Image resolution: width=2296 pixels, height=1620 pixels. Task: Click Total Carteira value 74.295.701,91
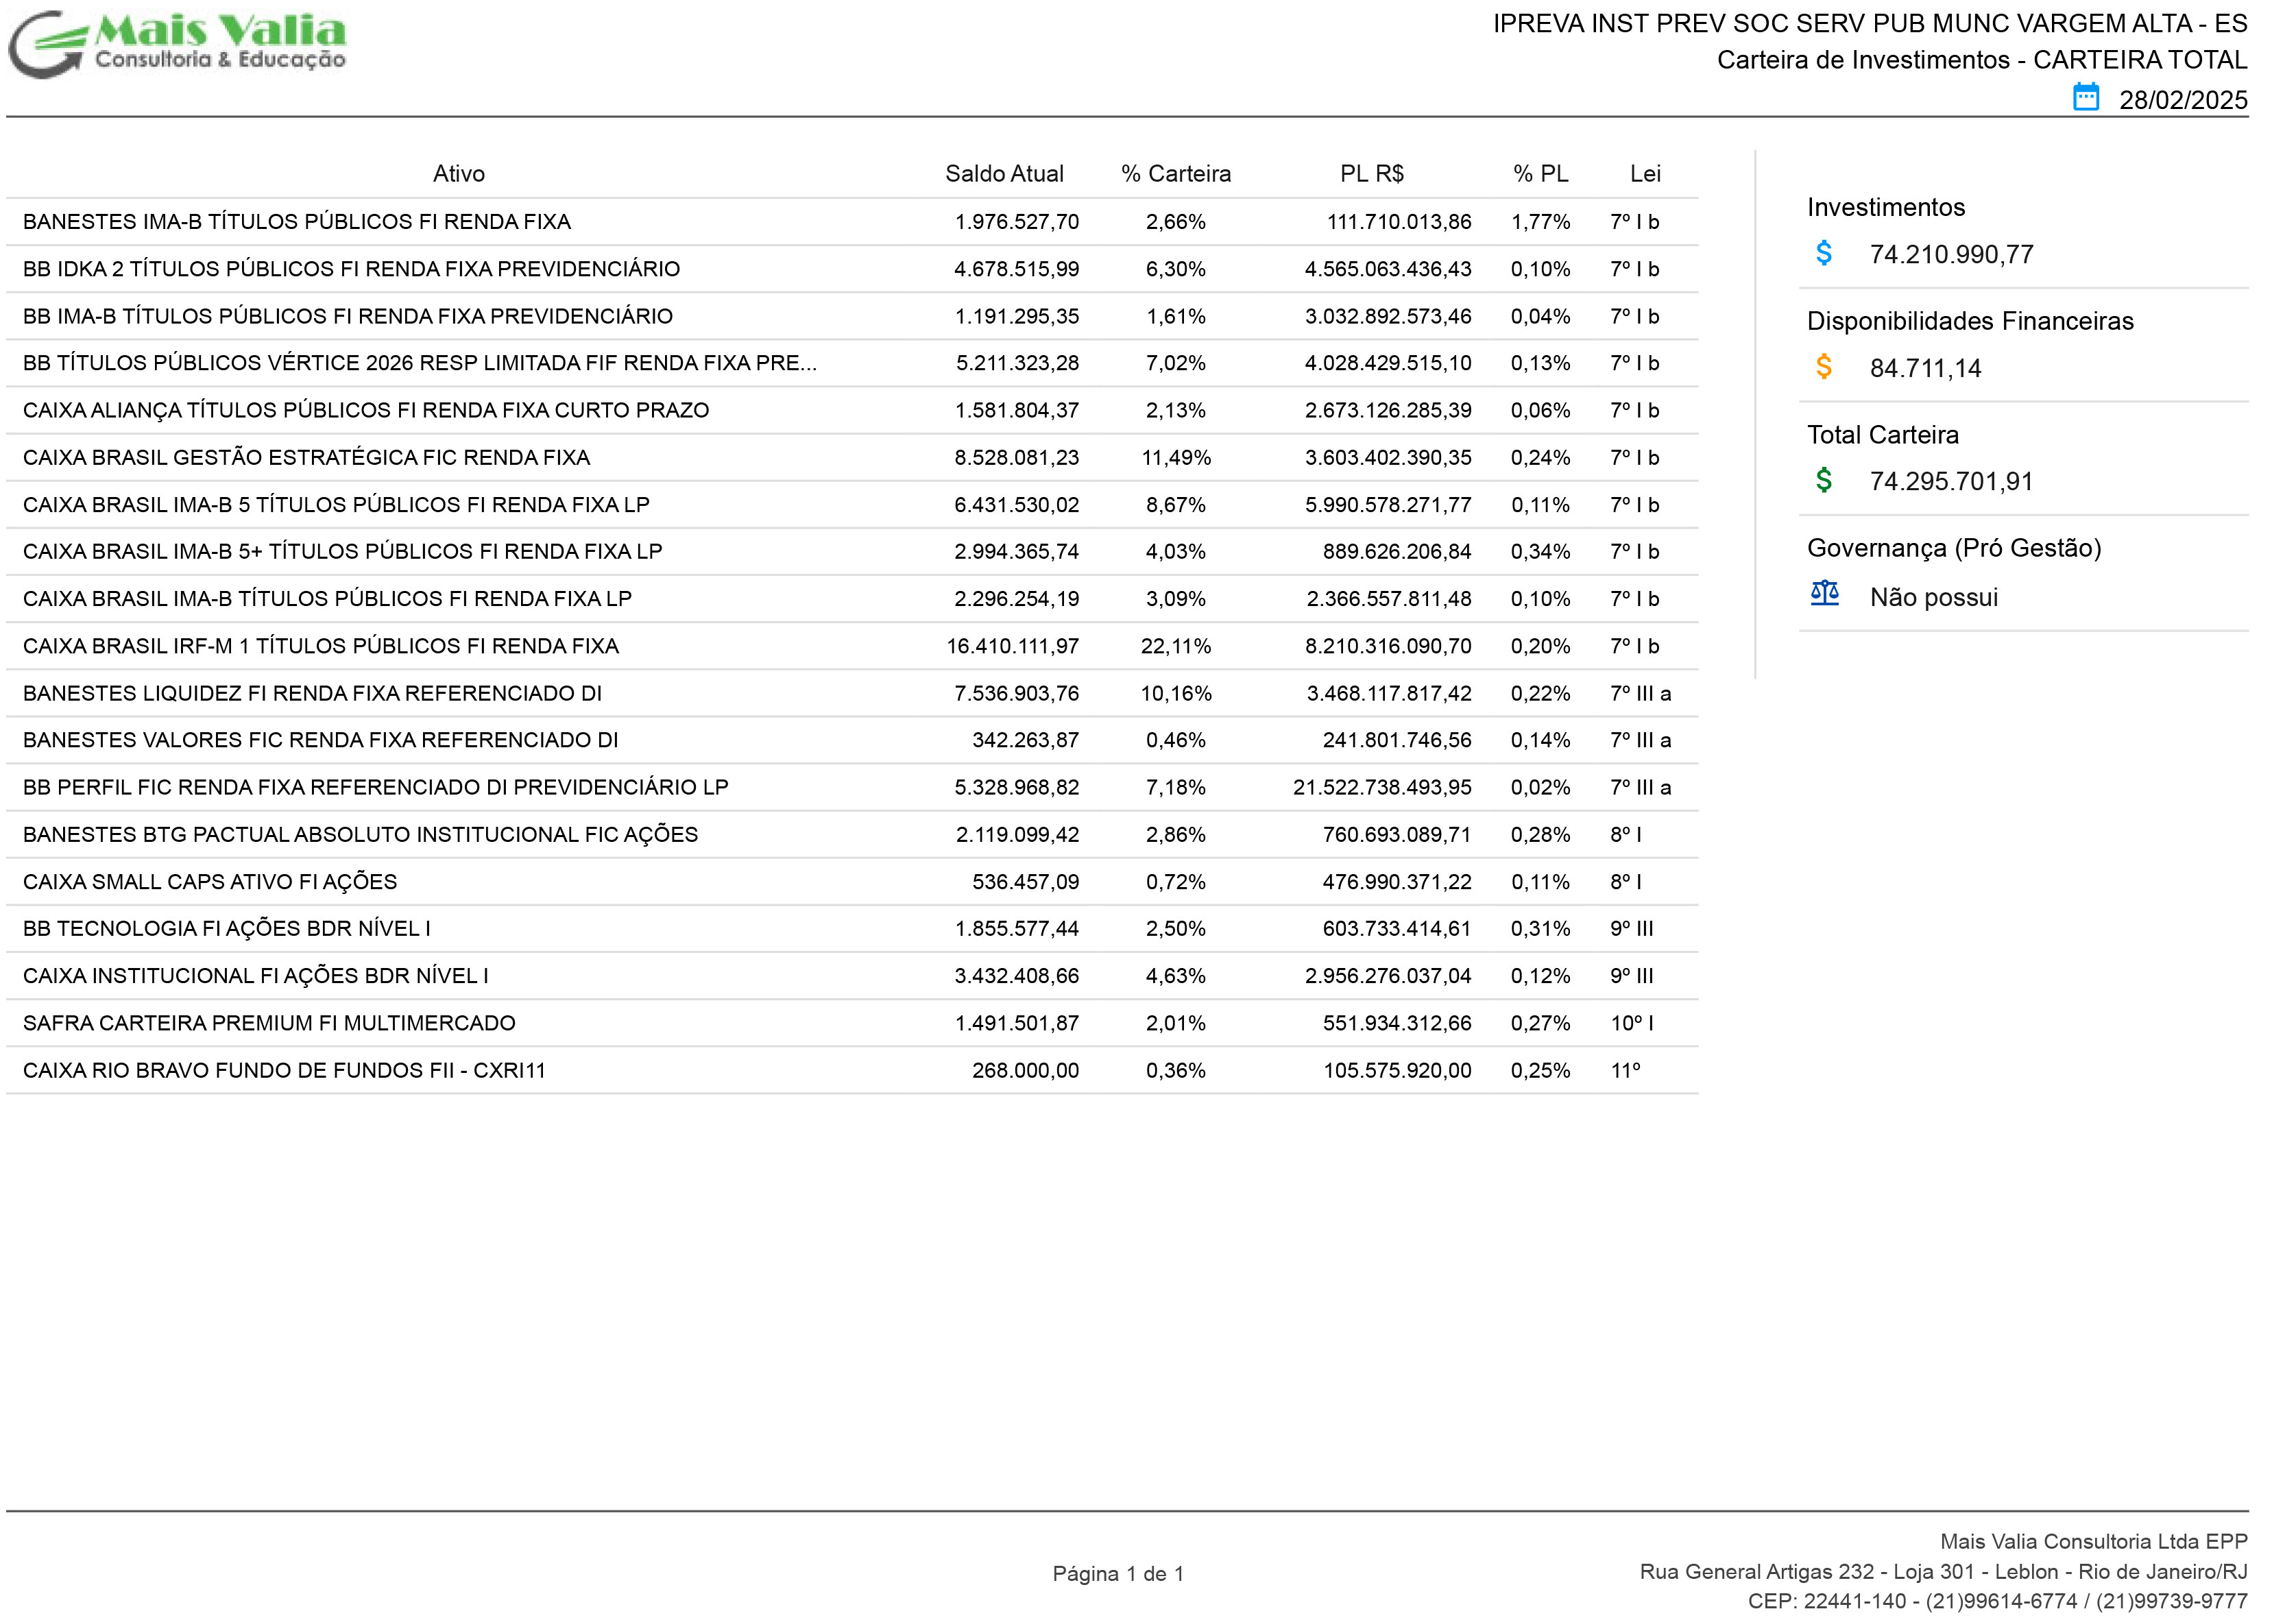[1952, 481]
